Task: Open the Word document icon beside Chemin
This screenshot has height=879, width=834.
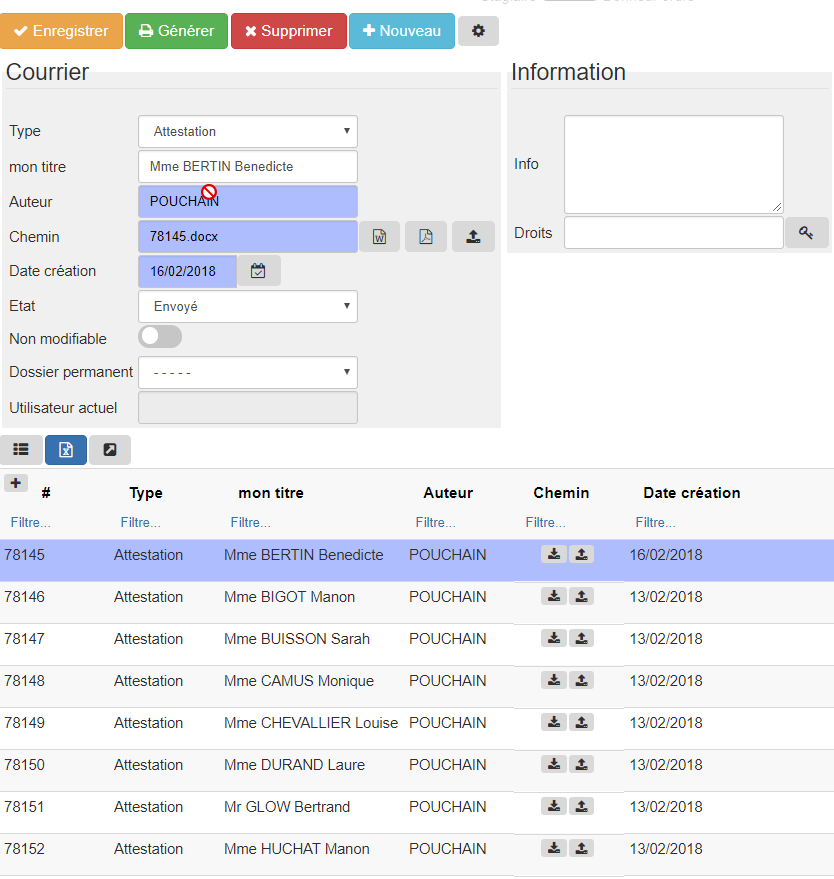Action: 379,237
